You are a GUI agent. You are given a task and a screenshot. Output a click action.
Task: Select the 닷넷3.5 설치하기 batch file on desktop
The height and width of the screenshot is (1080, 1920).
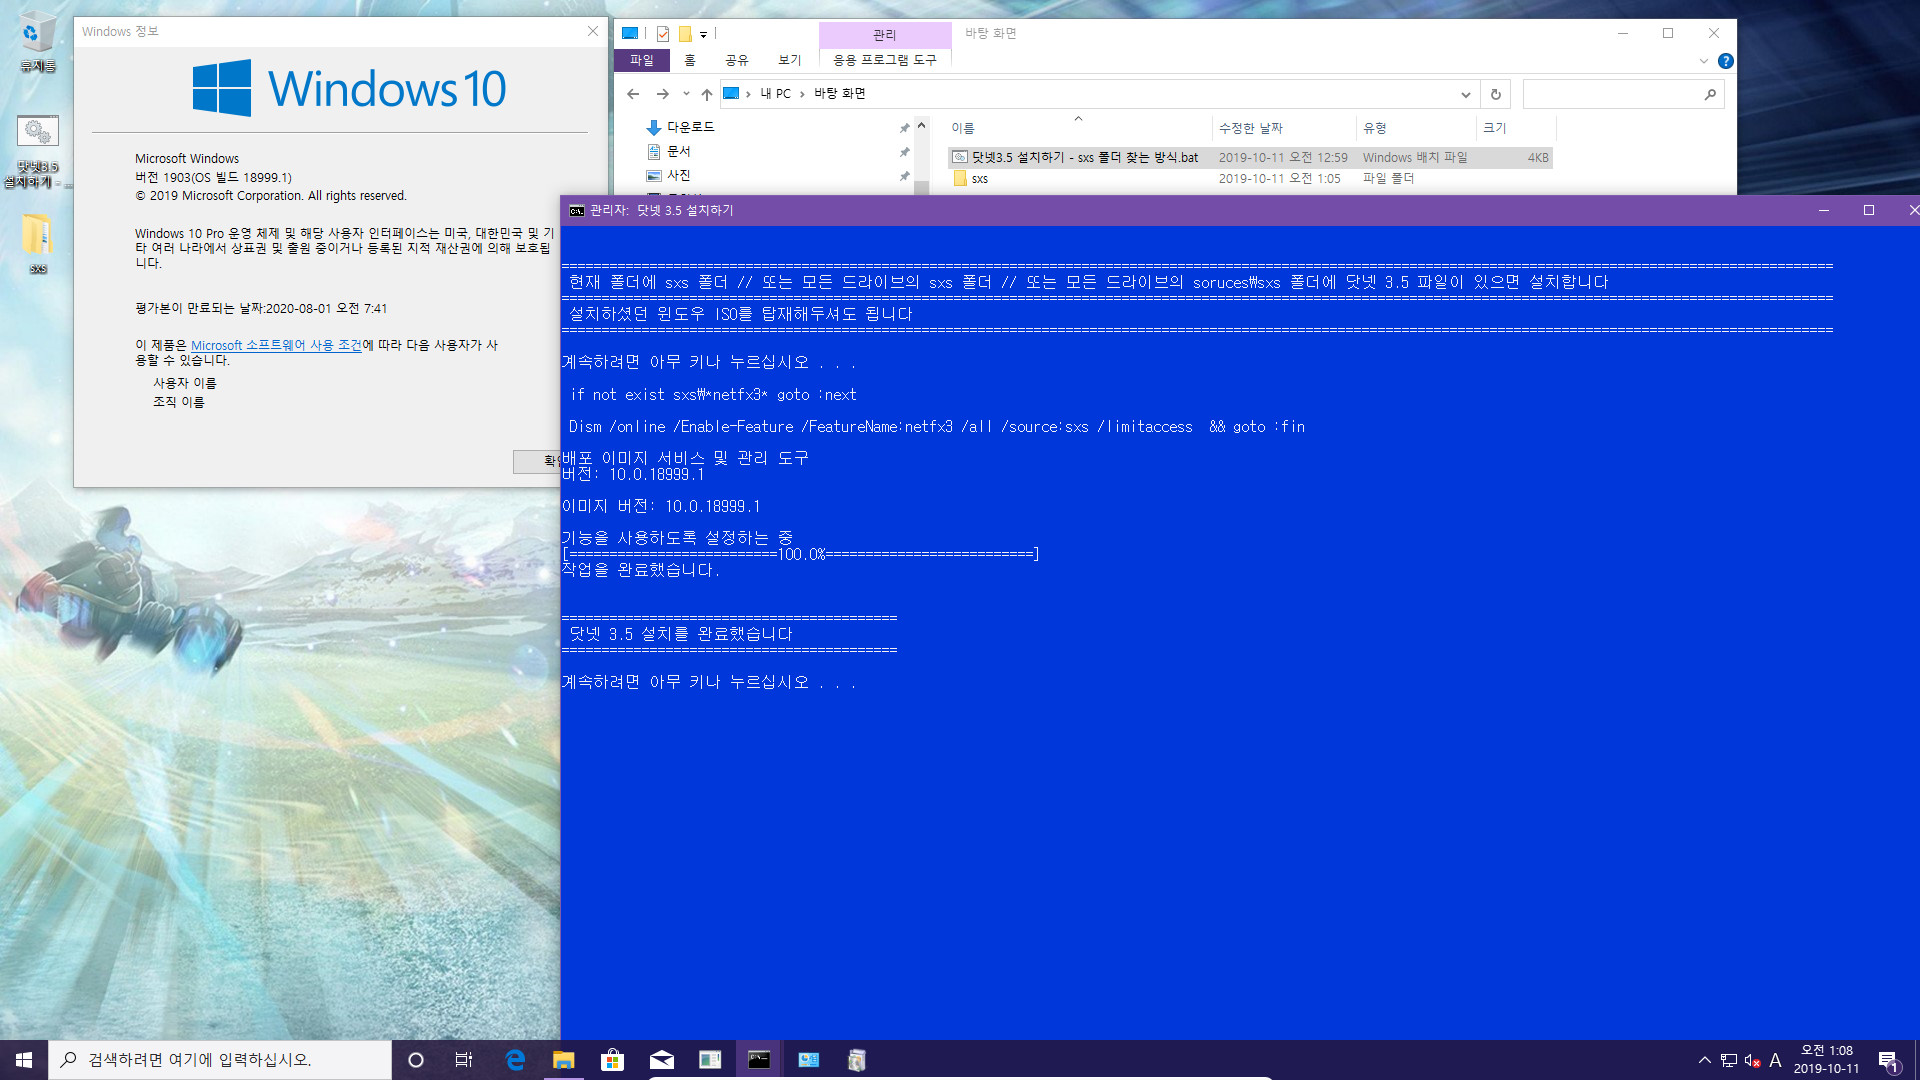[x=37, y=150]
